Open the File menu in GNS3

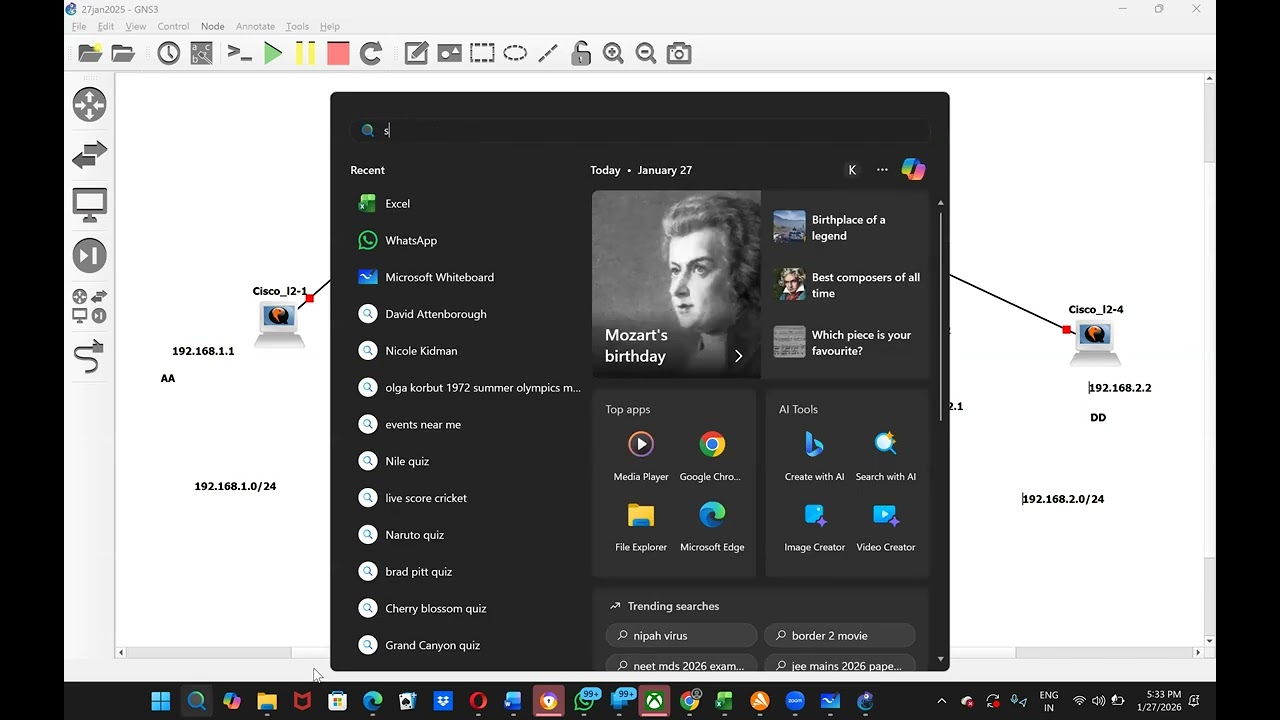click(79, 26)
